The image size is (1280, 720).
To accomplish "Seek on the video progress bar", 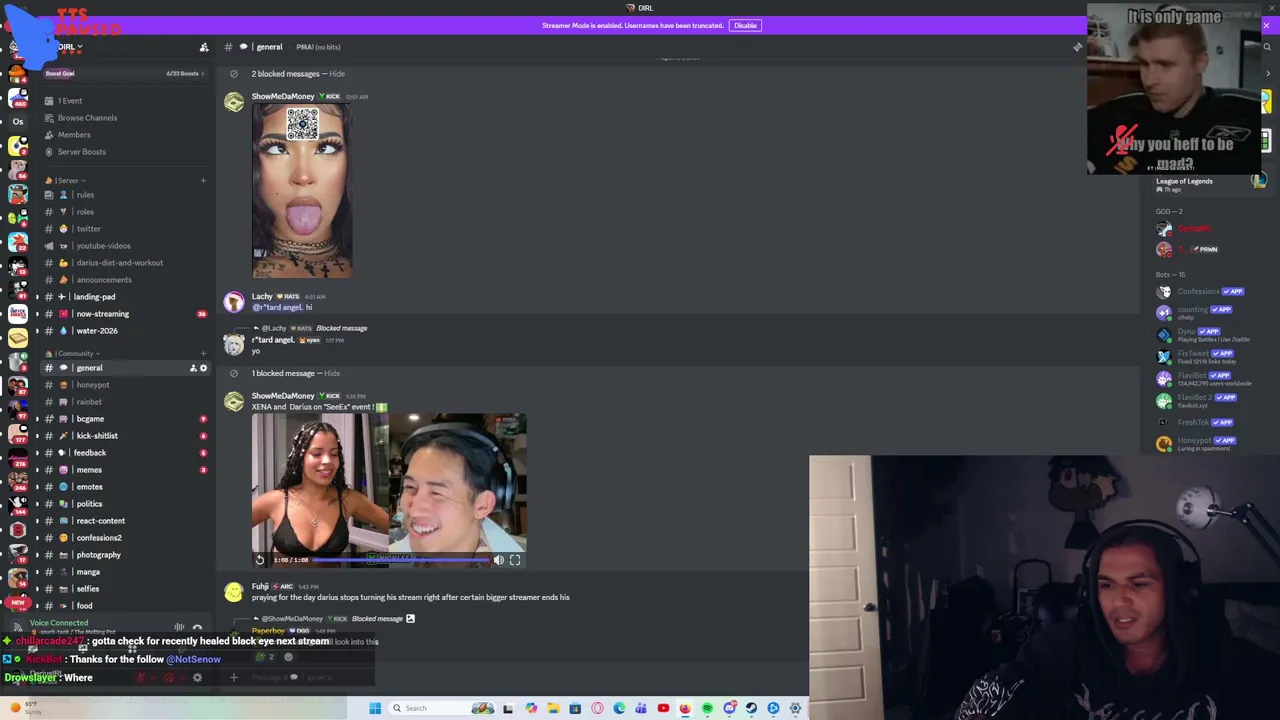I will [x=400, y=560].
